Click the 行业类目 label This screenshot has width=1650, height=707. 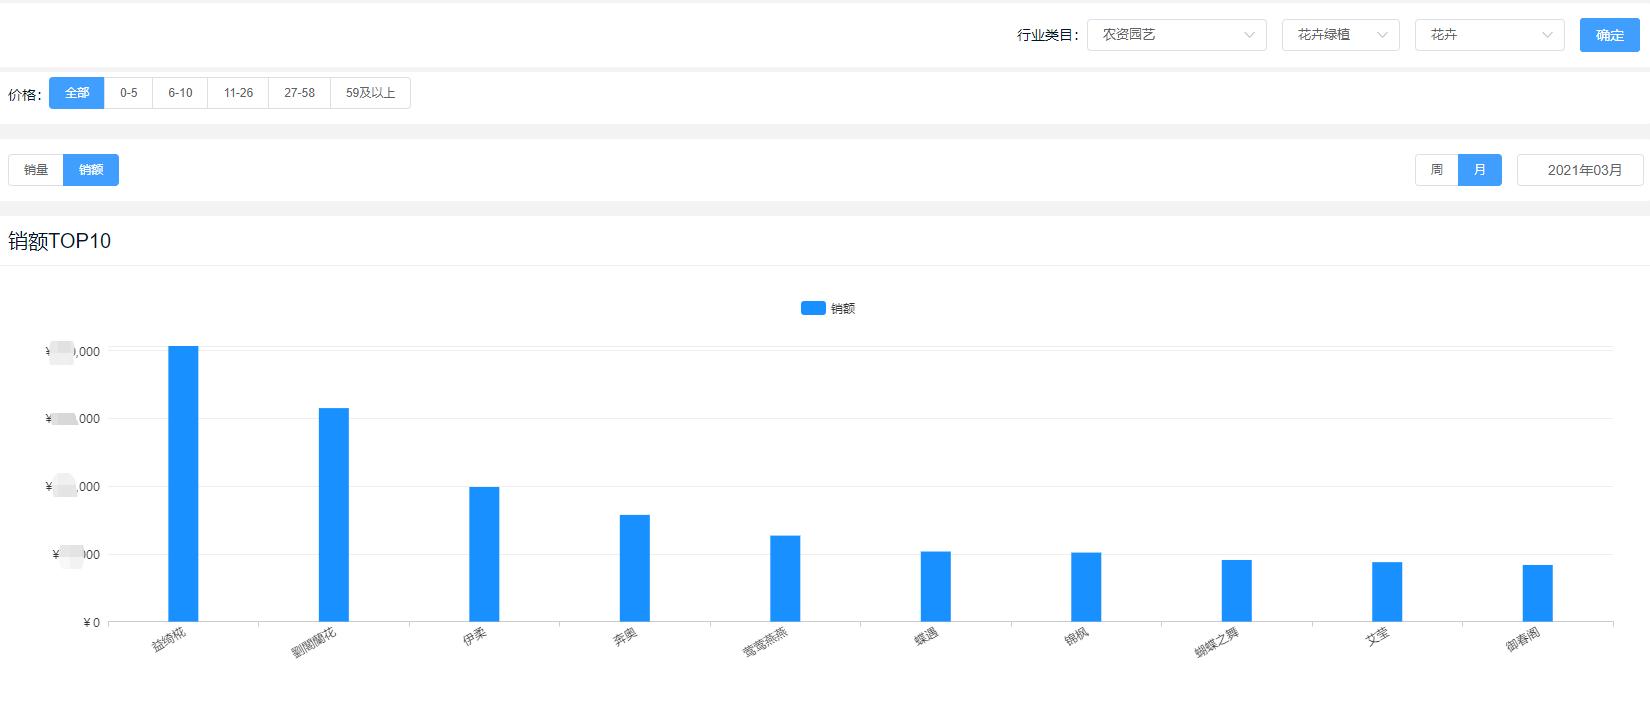click(1048, 35)
